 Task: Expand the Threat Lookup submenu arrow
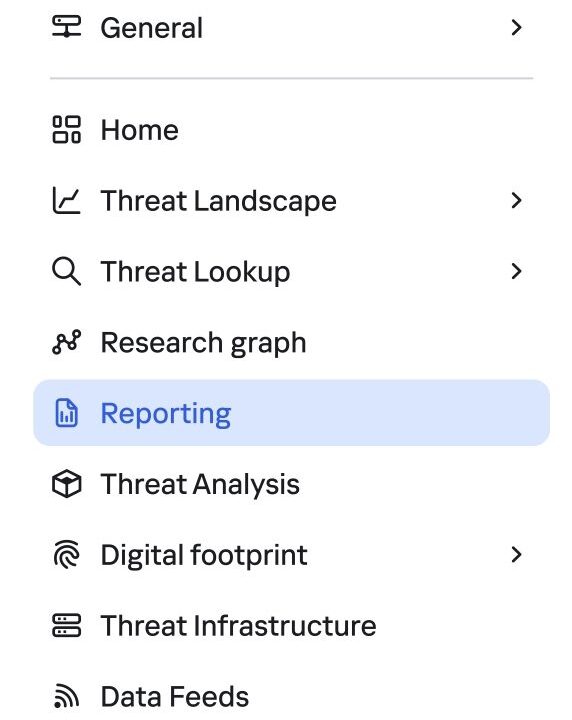coord(516,271)
